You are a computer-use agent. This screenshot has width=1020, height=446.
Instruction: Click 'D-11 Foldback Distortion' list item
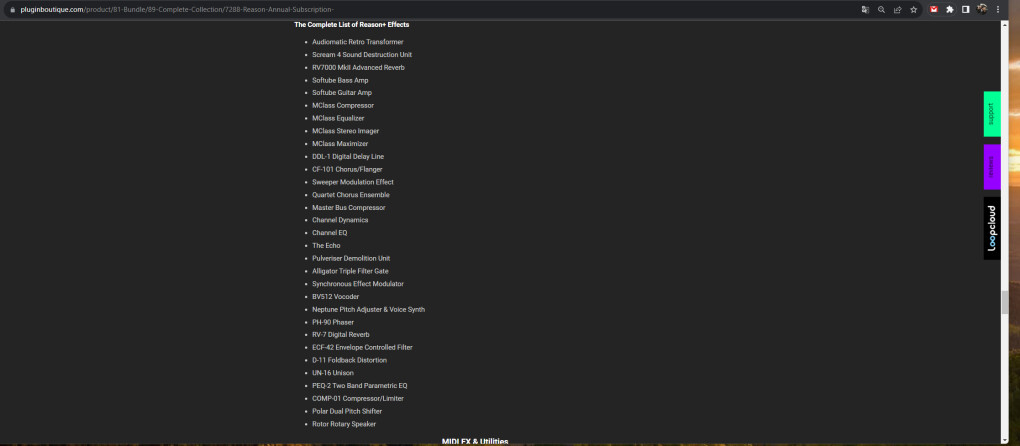click(349, 360)
